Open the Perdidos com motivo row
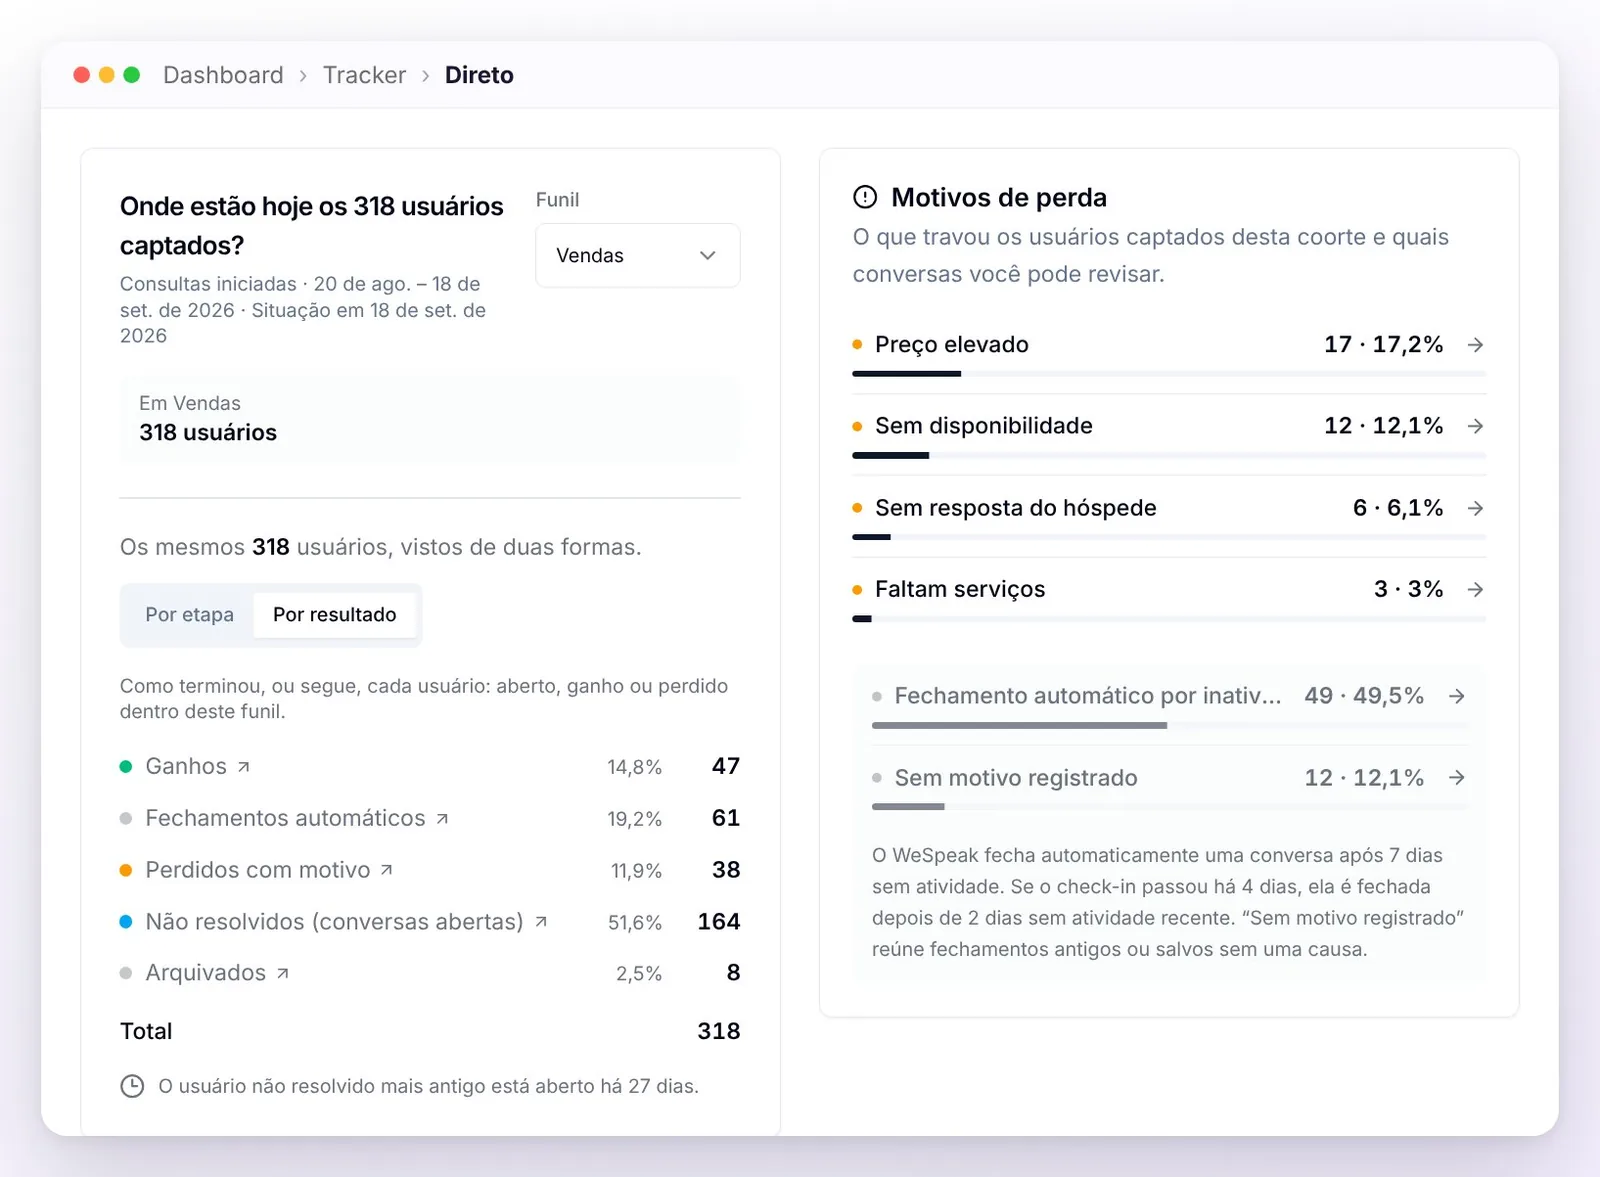Viewport: 1600px width, 1177px height. coord(430,871)
